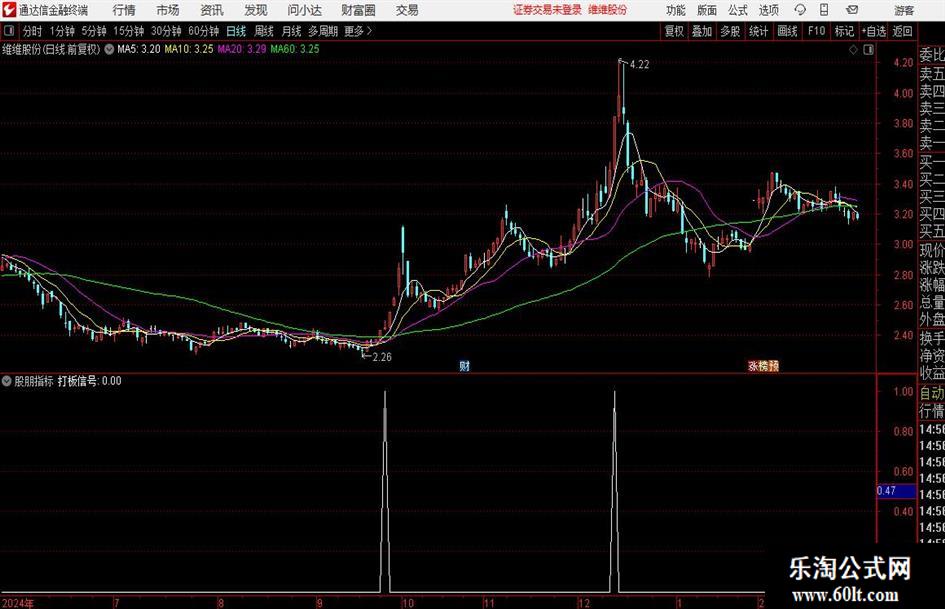The image size is (945, 609).
Task: Click the MA10: 3.25 value
Action: coord(189,49)
